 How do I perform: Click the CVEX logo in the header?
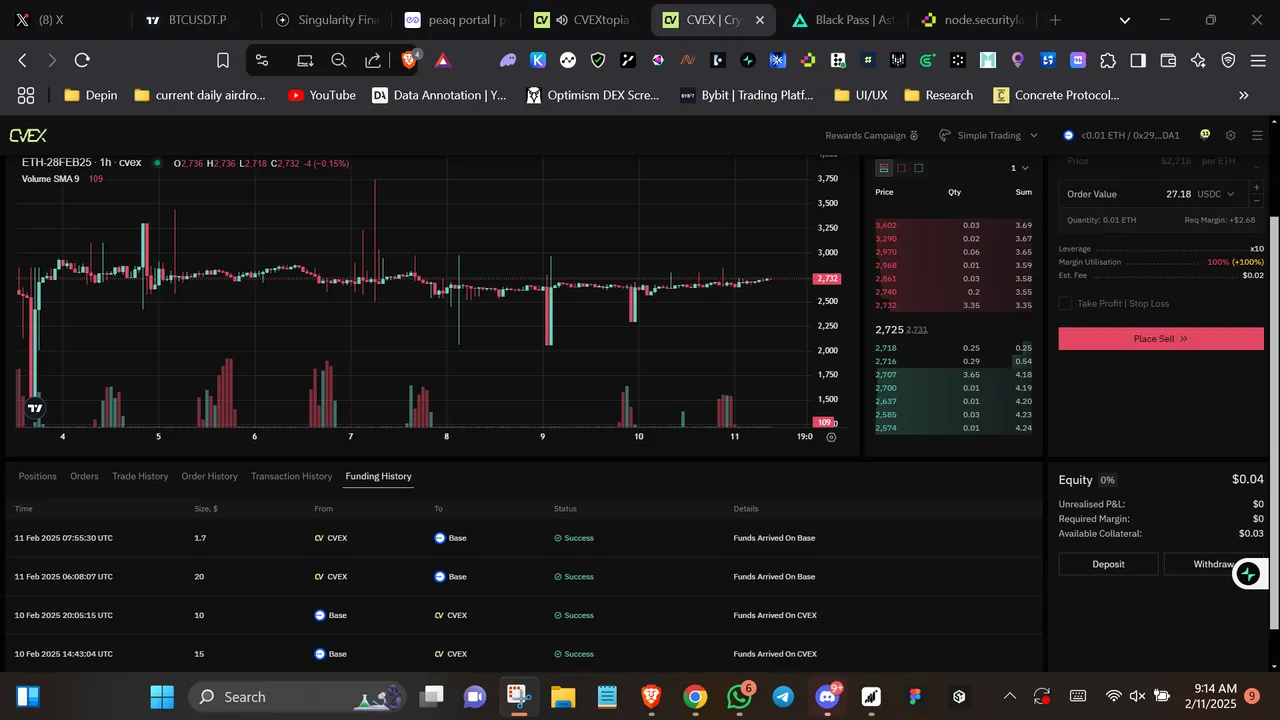coord(28,135)
